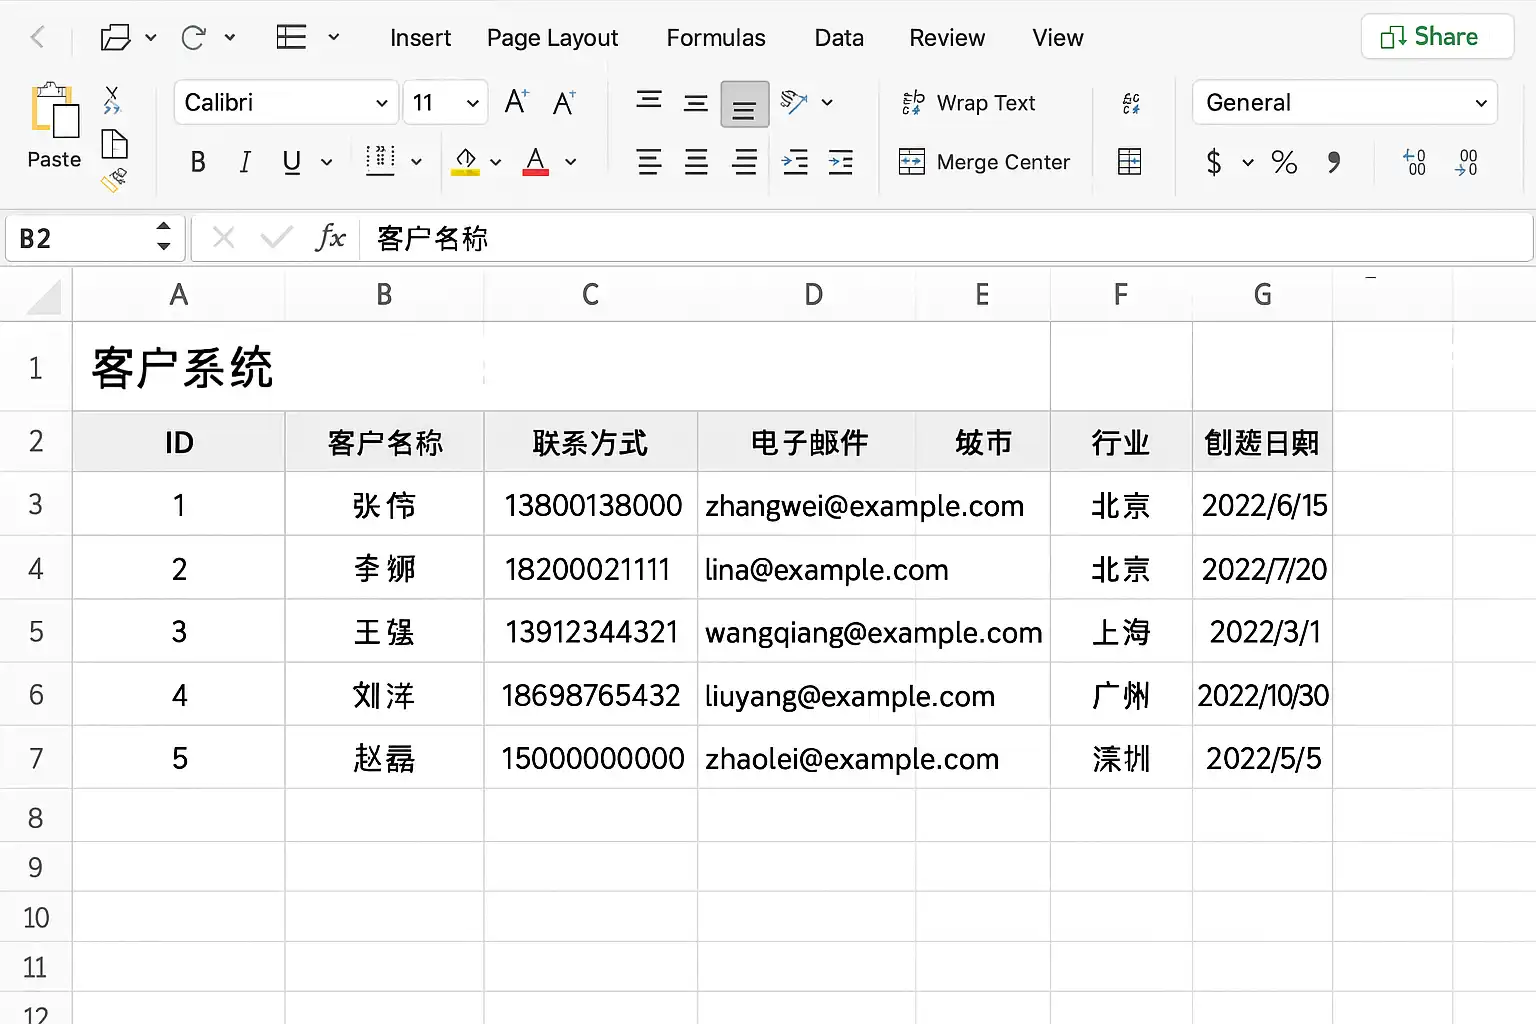Click the Paste clipboard icon

pos(54,112)
